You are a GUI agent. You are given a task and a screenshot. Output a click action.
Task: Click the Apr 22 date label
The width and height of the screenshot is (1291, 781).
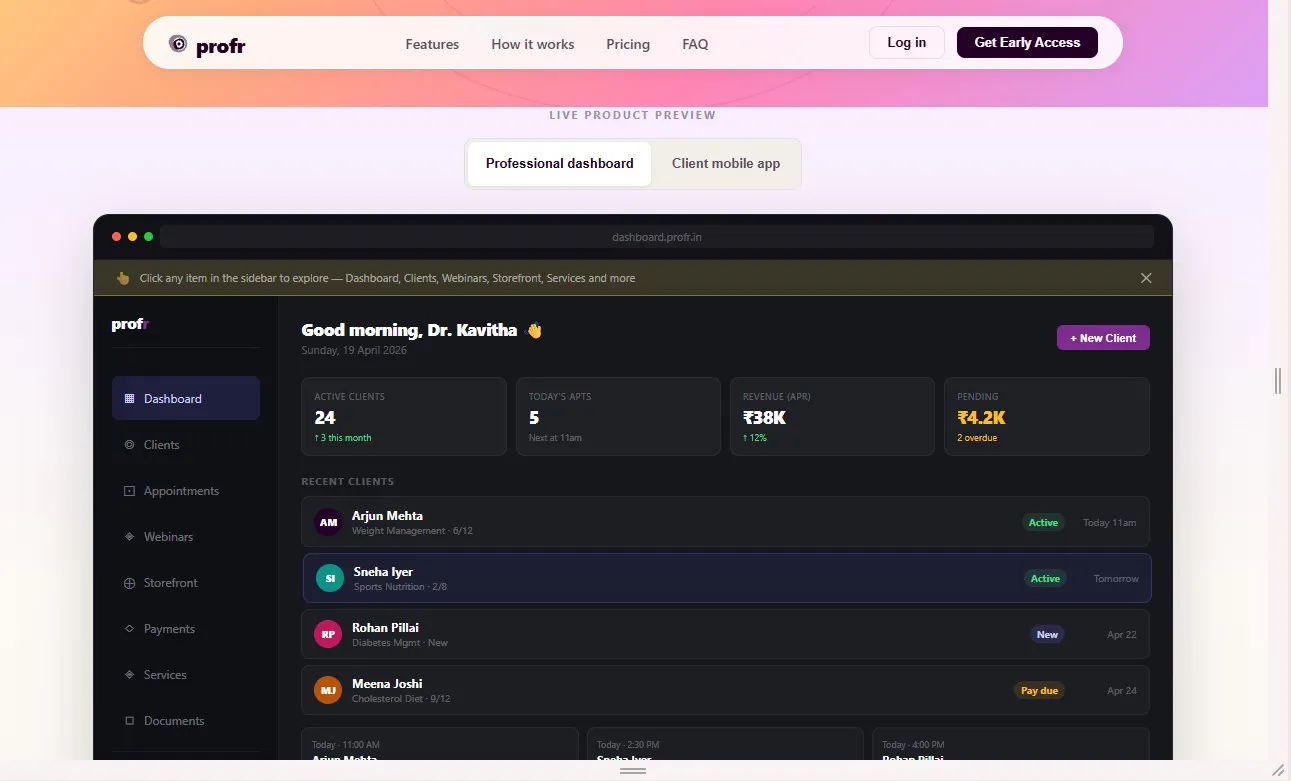[x=1122, y=635]
